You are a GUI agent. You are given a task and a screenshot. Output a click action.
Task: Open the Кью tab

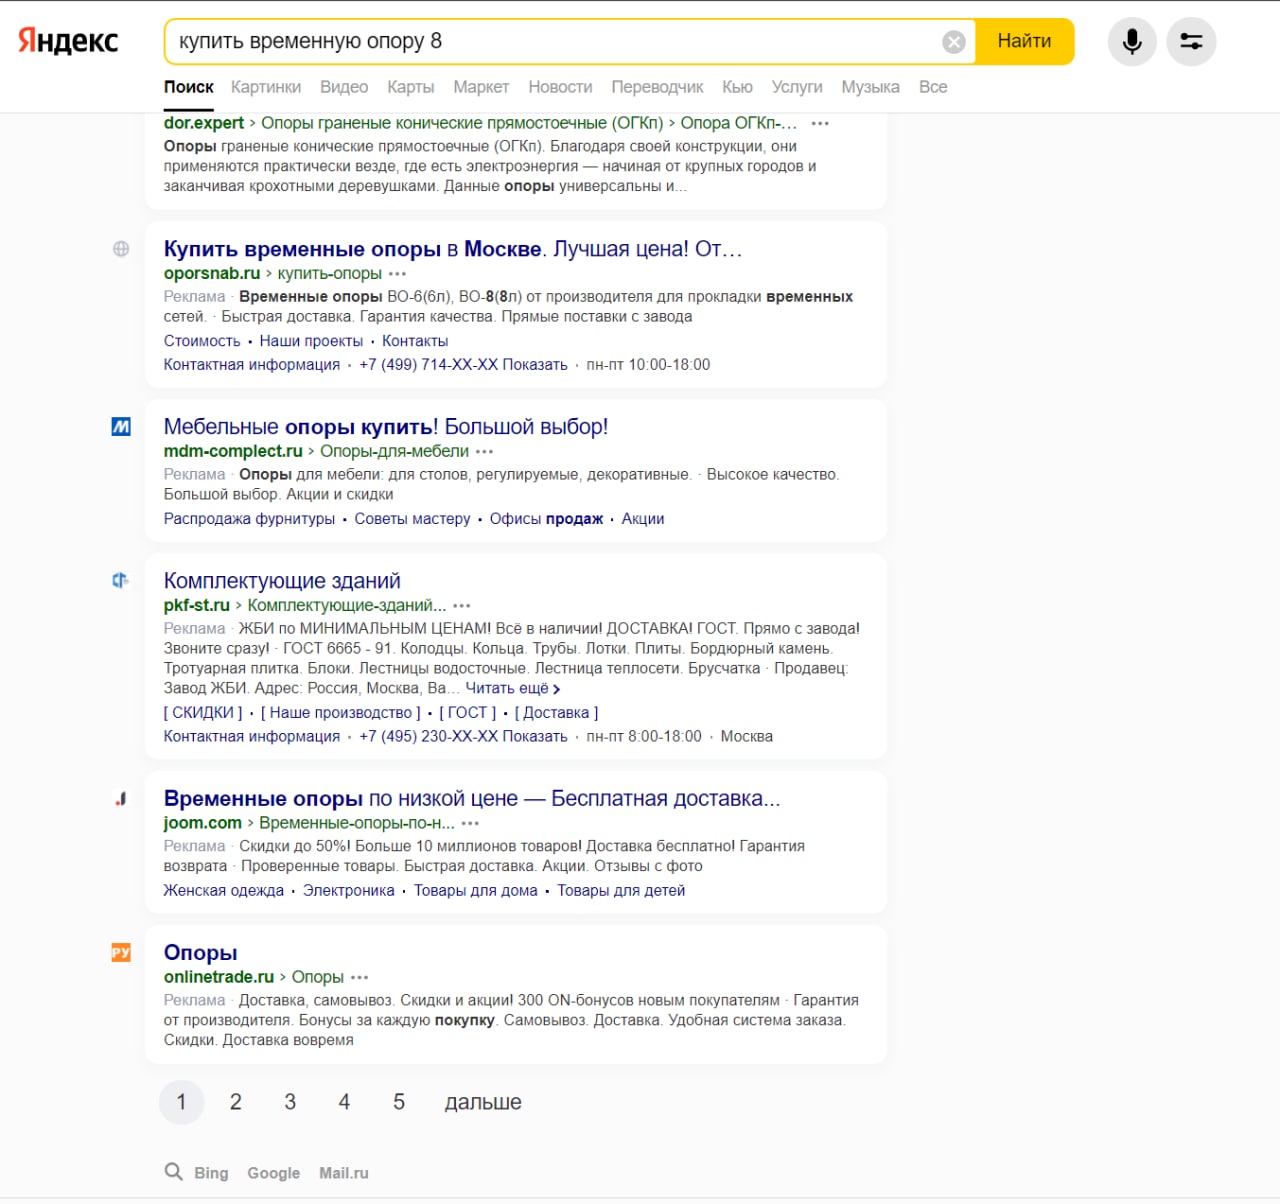[737, 87]
